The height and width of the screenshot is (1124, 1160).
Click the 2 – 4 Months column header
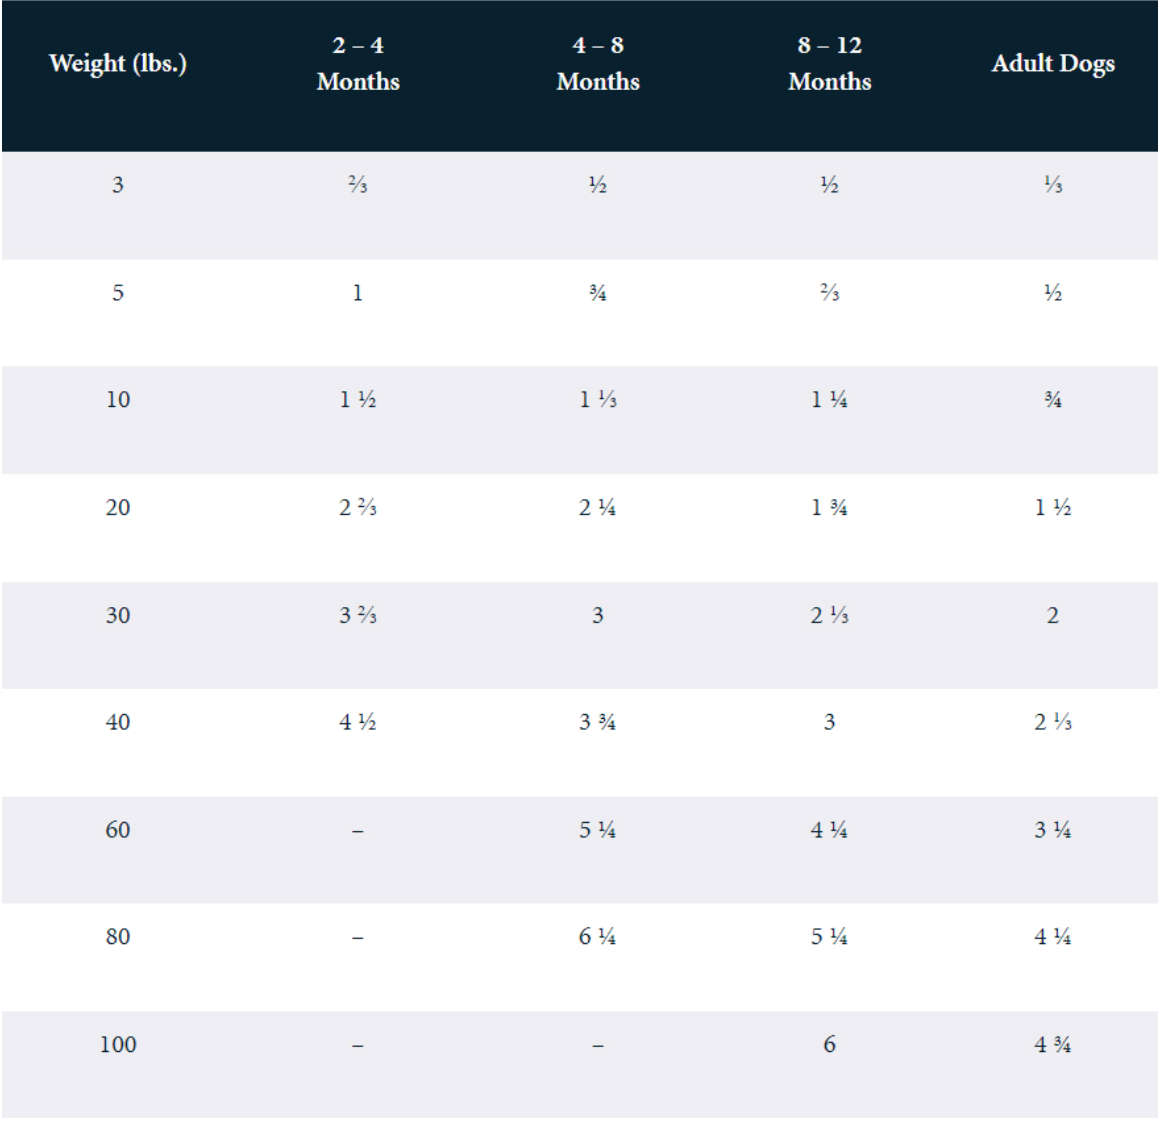[358, 64]
